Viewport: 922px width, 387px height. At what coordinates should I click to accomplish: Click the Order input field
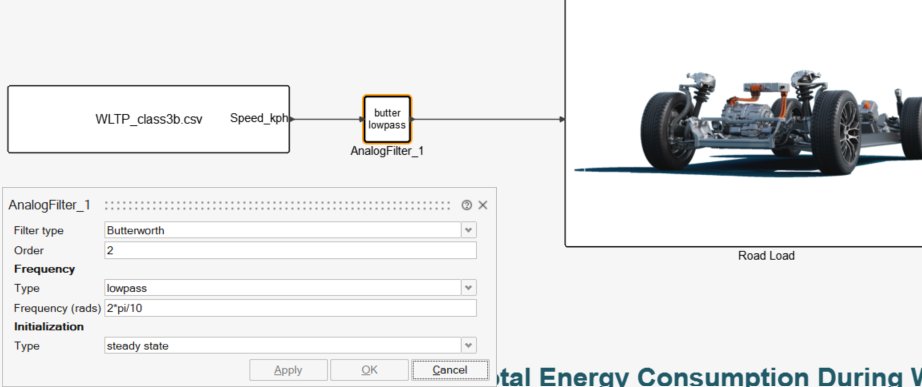click(x=290, y=250)
